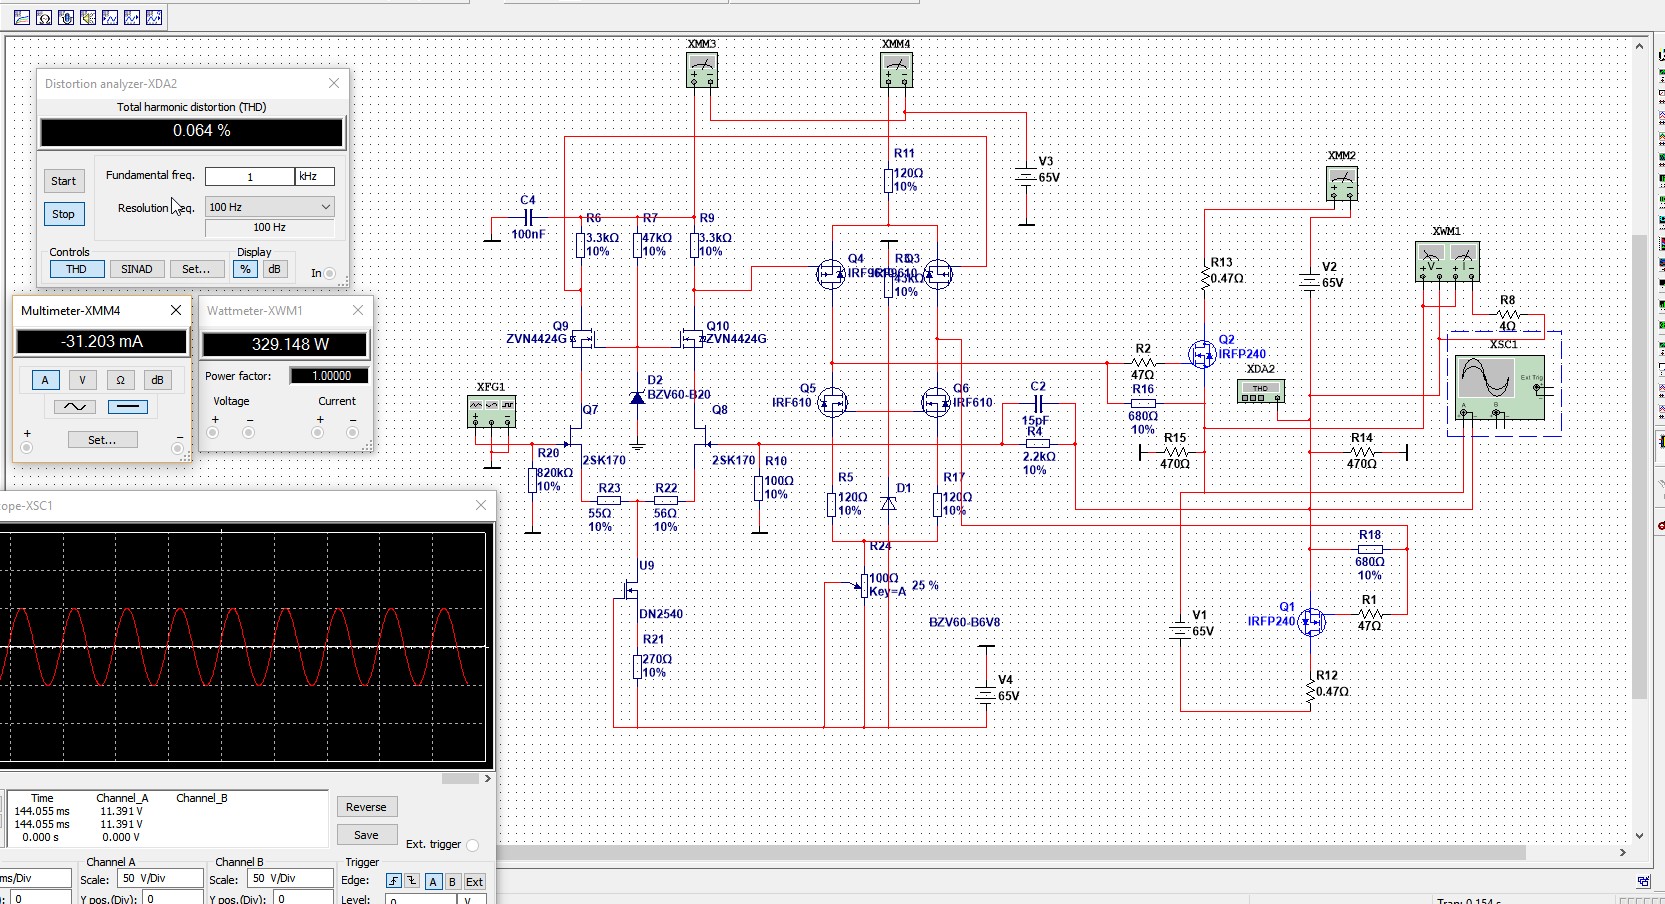
Task: Set multimeter to ammeter mode A
Action: [x=45, y=380]
